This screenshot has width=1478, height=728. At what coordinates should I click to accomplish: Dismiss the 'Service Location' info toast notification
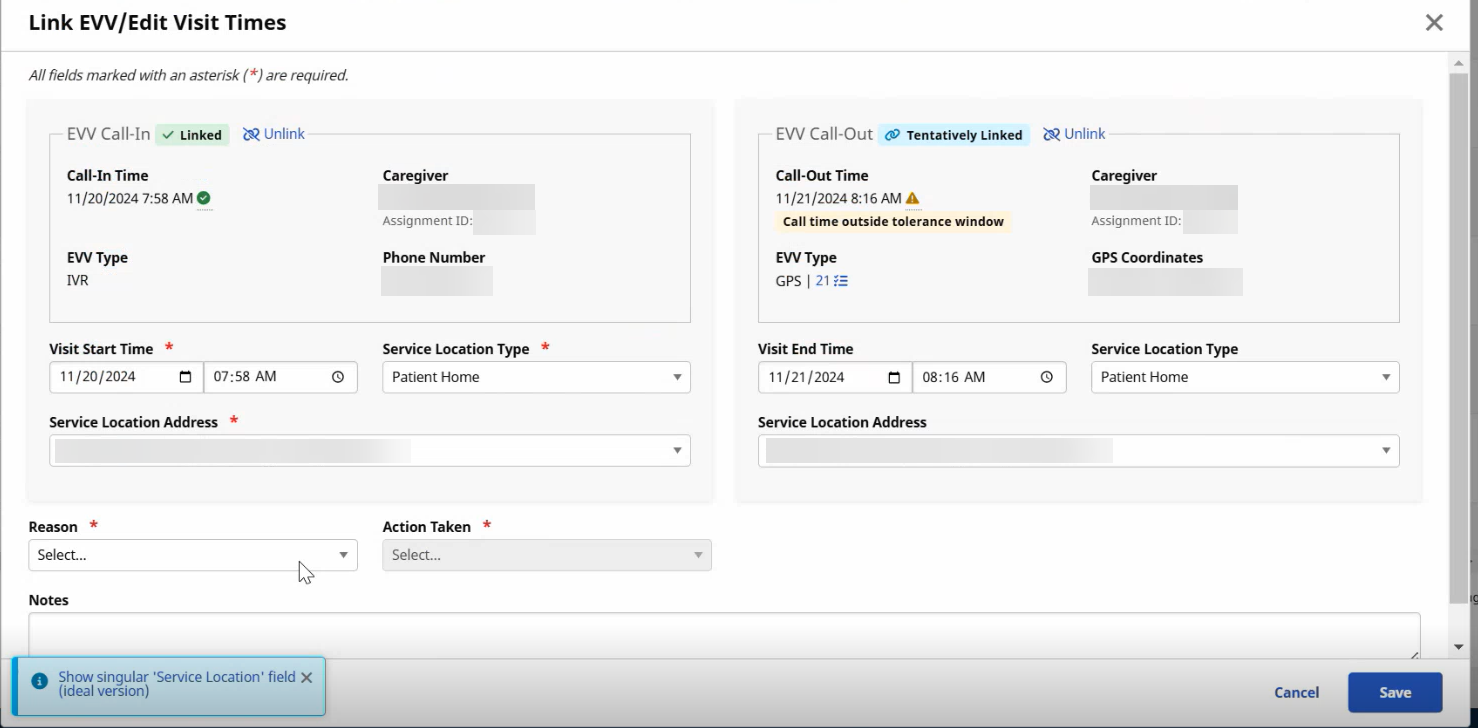(x=307, y=678)
